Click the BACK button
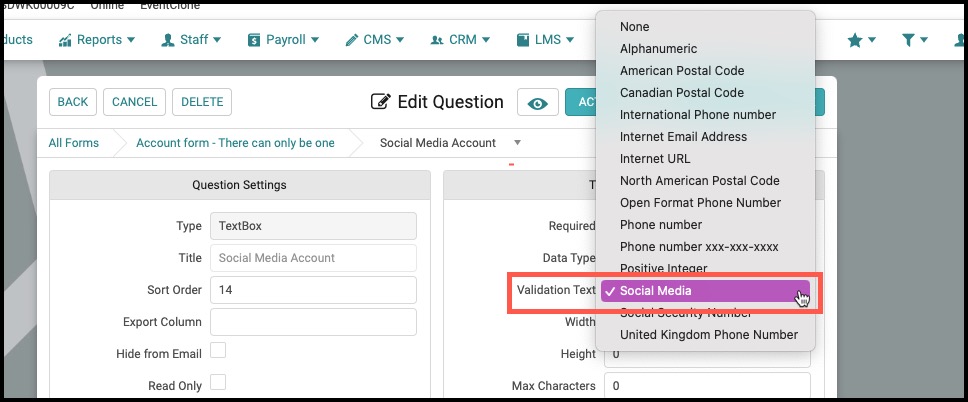Image resolution: width=968 pixels, height=402 pixels. tap(73, 102)
